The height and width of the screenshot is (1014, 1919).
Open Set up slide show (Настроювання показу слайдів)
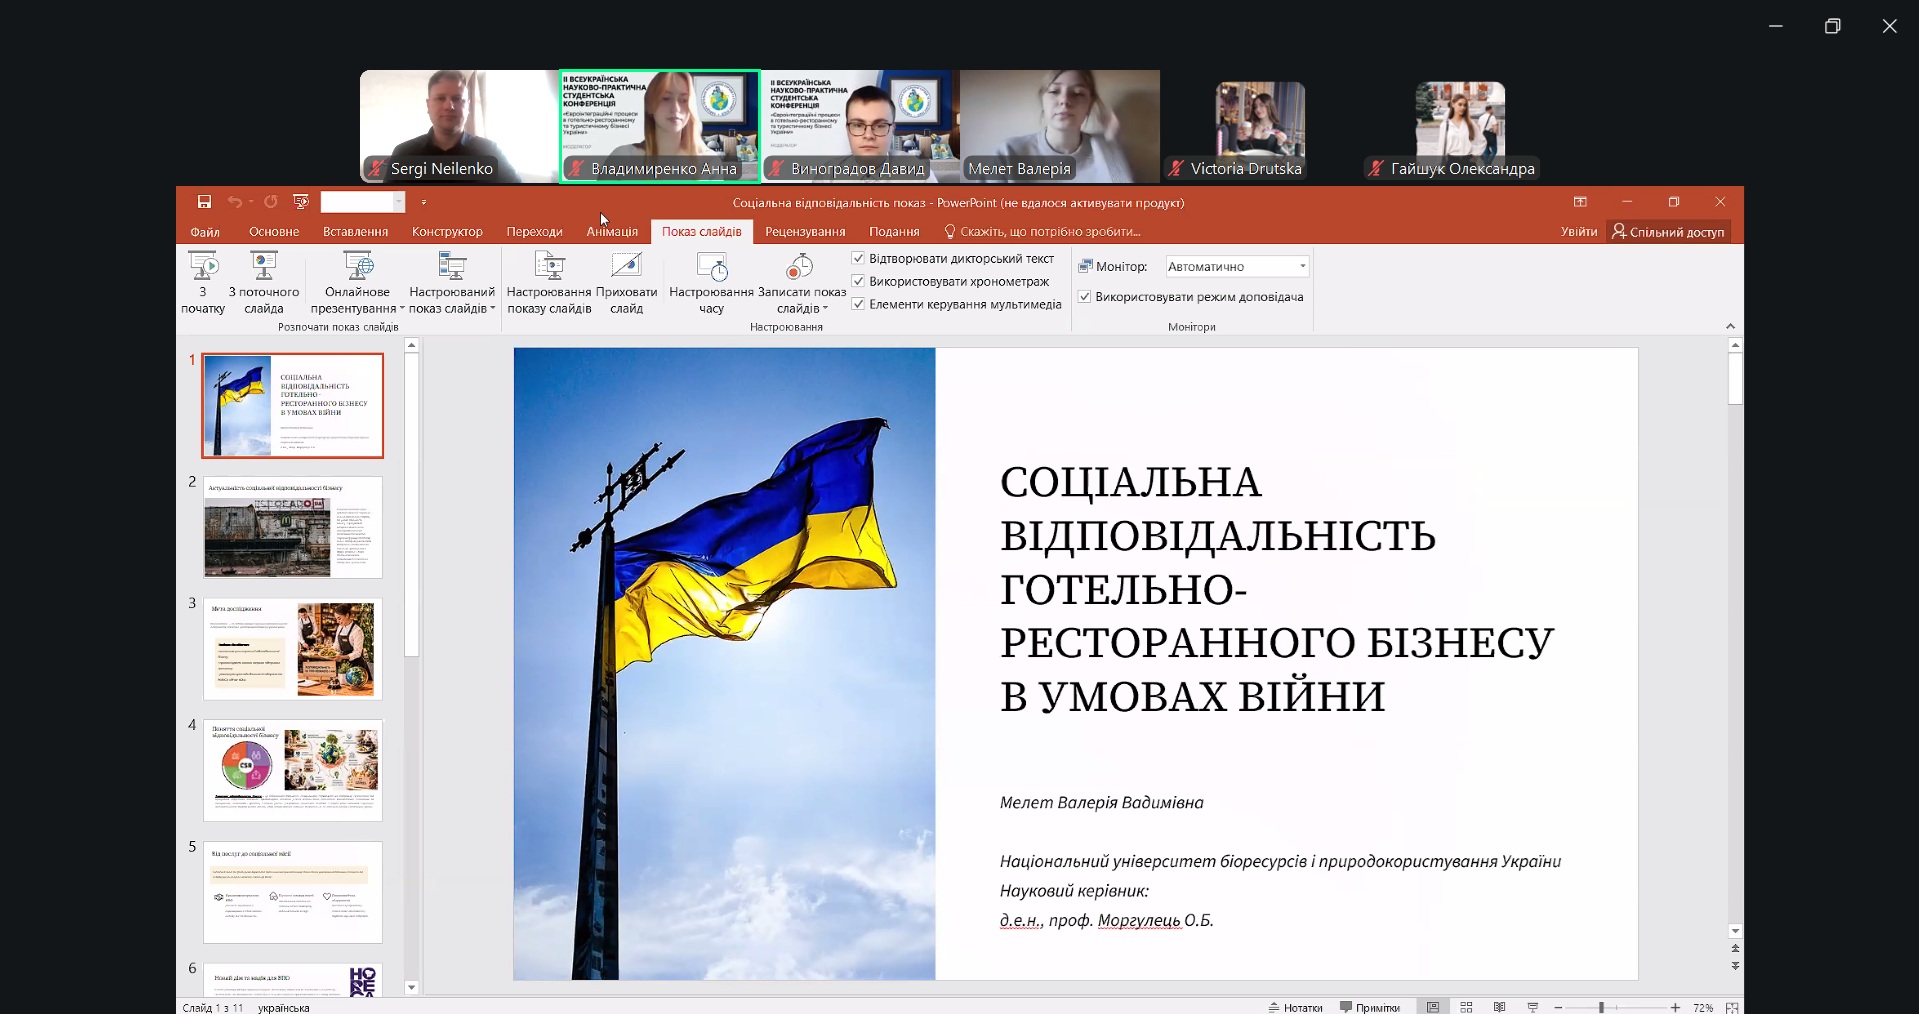pyautogui.click(x=549, y=267)
